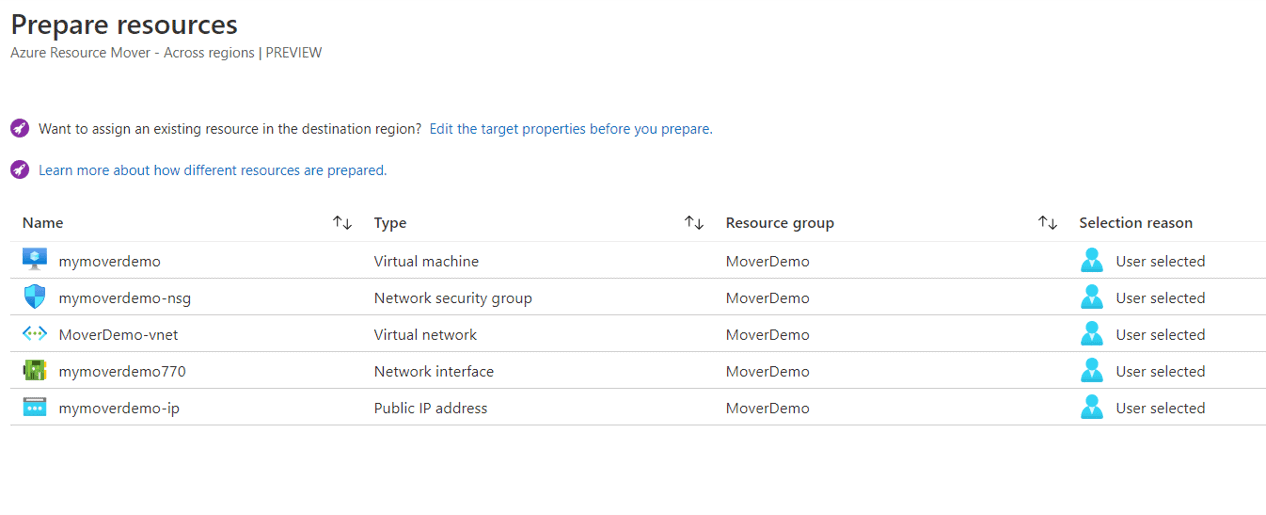Click the Selection reason column header

point(1136,223)
